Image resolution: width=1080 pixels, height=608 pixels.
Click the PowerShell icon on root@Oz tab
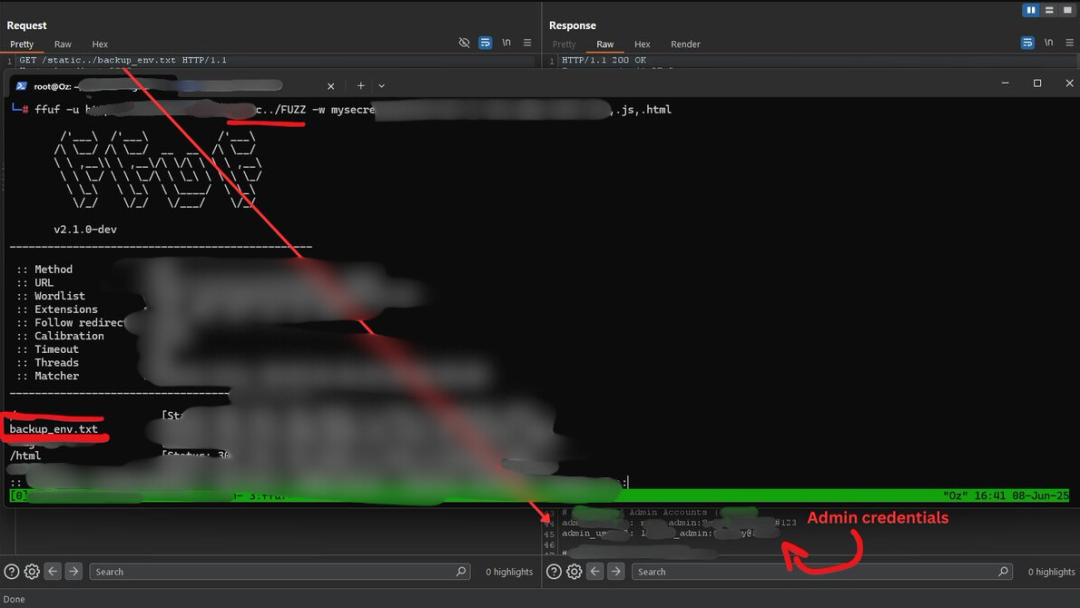[21, 86]
